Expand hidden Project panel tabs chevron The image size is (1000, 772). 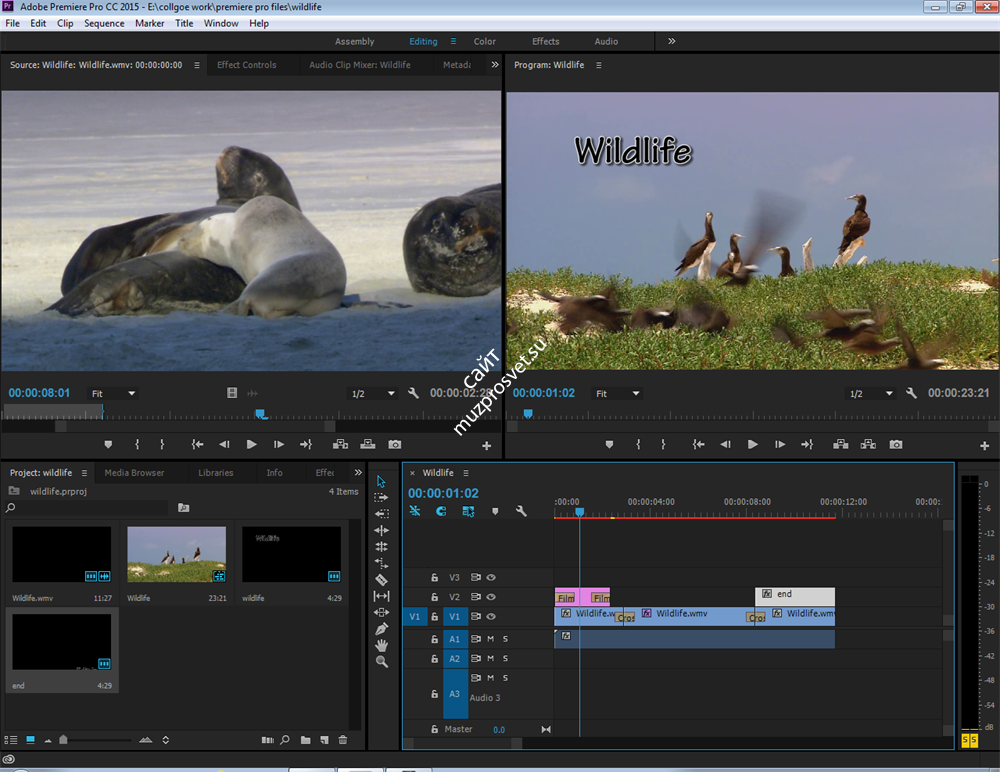point(358,472)
